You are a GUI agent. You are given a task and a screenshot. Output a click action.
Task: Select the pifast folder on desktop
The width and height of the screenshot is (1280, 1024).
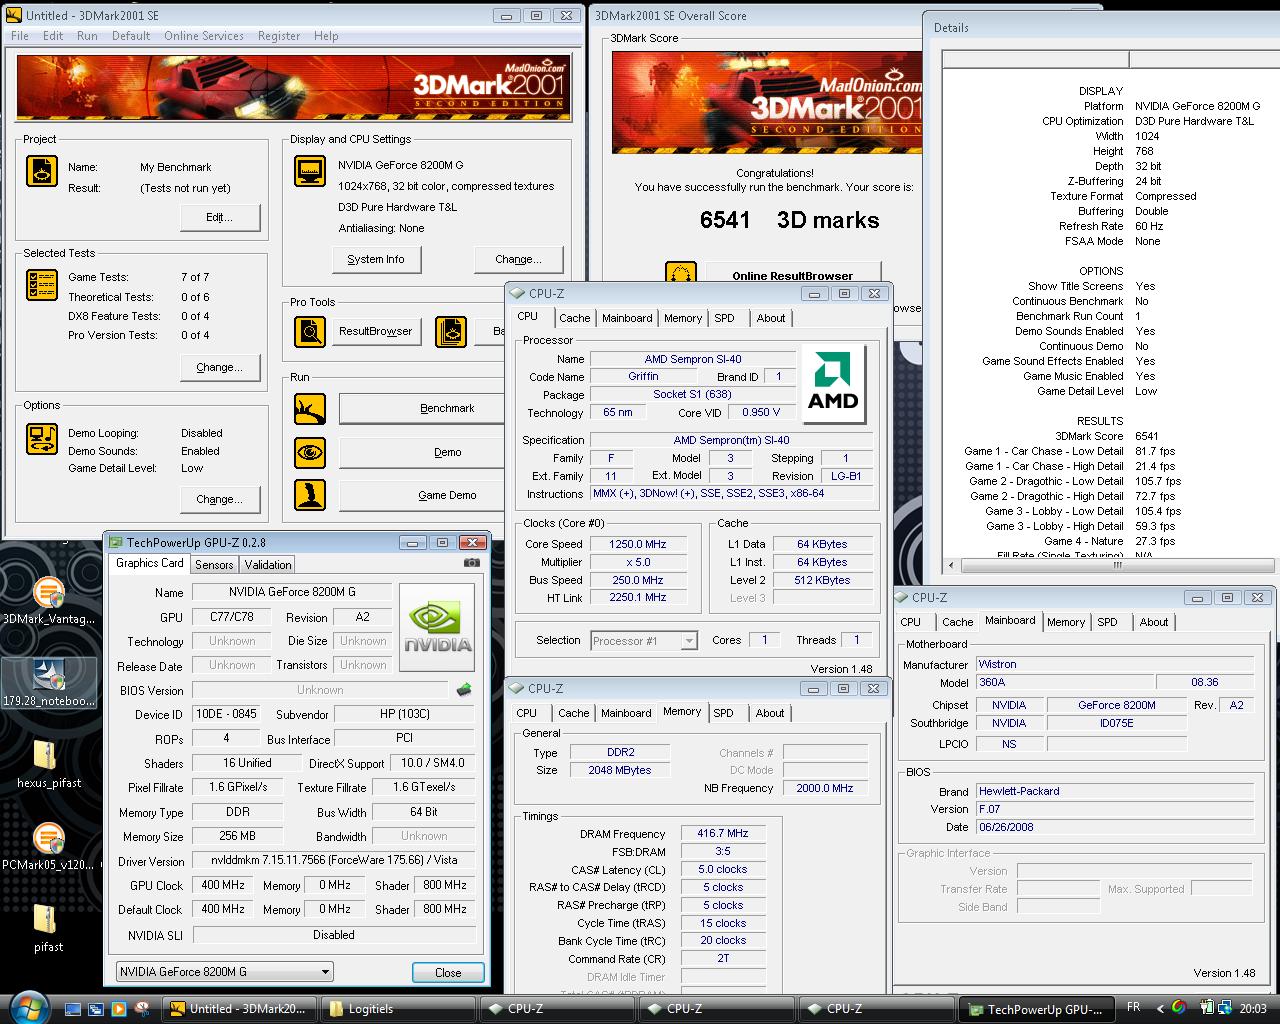click(x=48, y=929)
